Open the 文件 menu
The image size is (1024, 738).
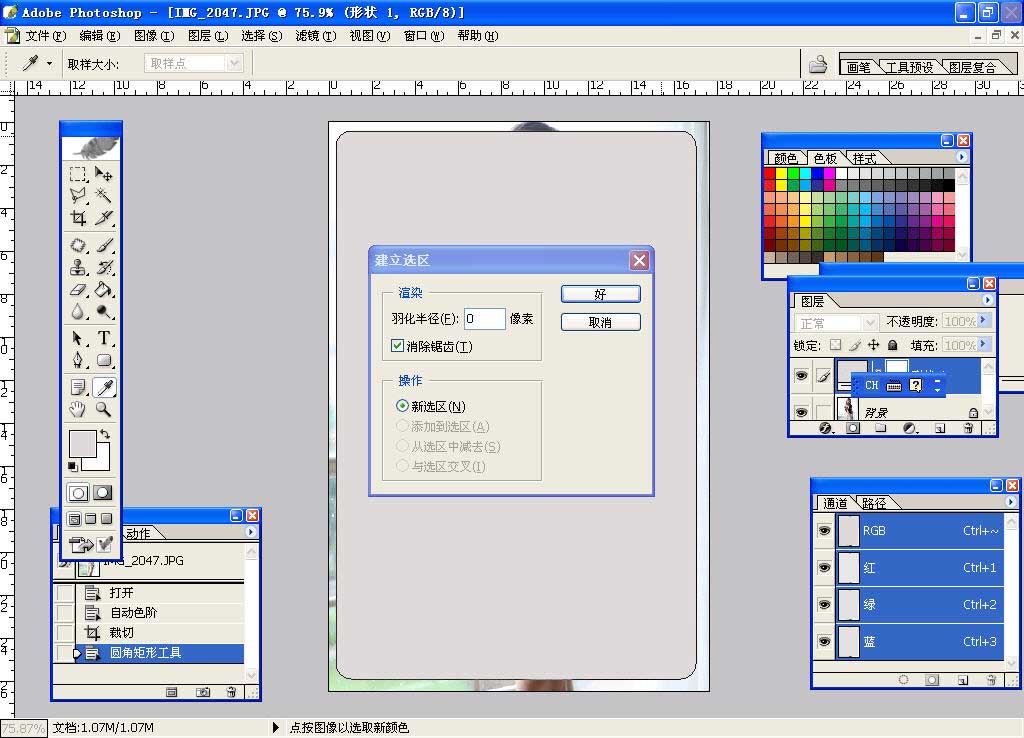point(45,36)
